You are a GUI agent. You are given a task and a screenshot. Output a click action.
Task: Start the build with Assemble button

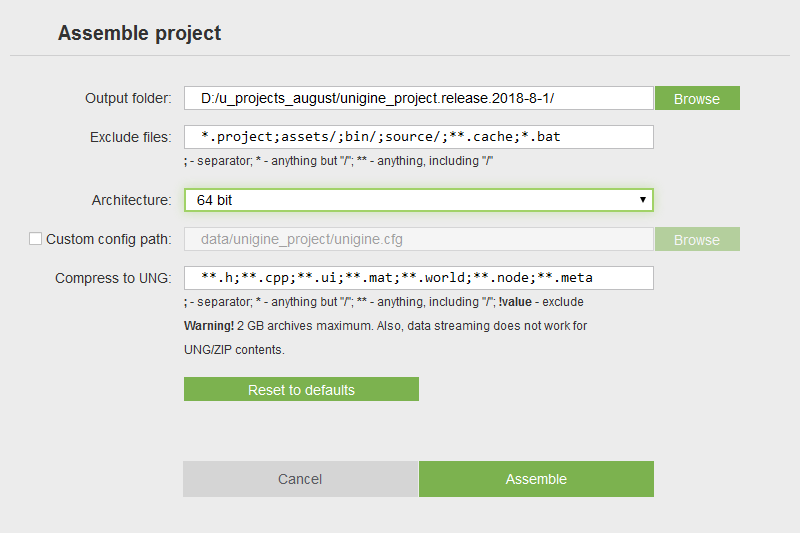tap(536, 479)
